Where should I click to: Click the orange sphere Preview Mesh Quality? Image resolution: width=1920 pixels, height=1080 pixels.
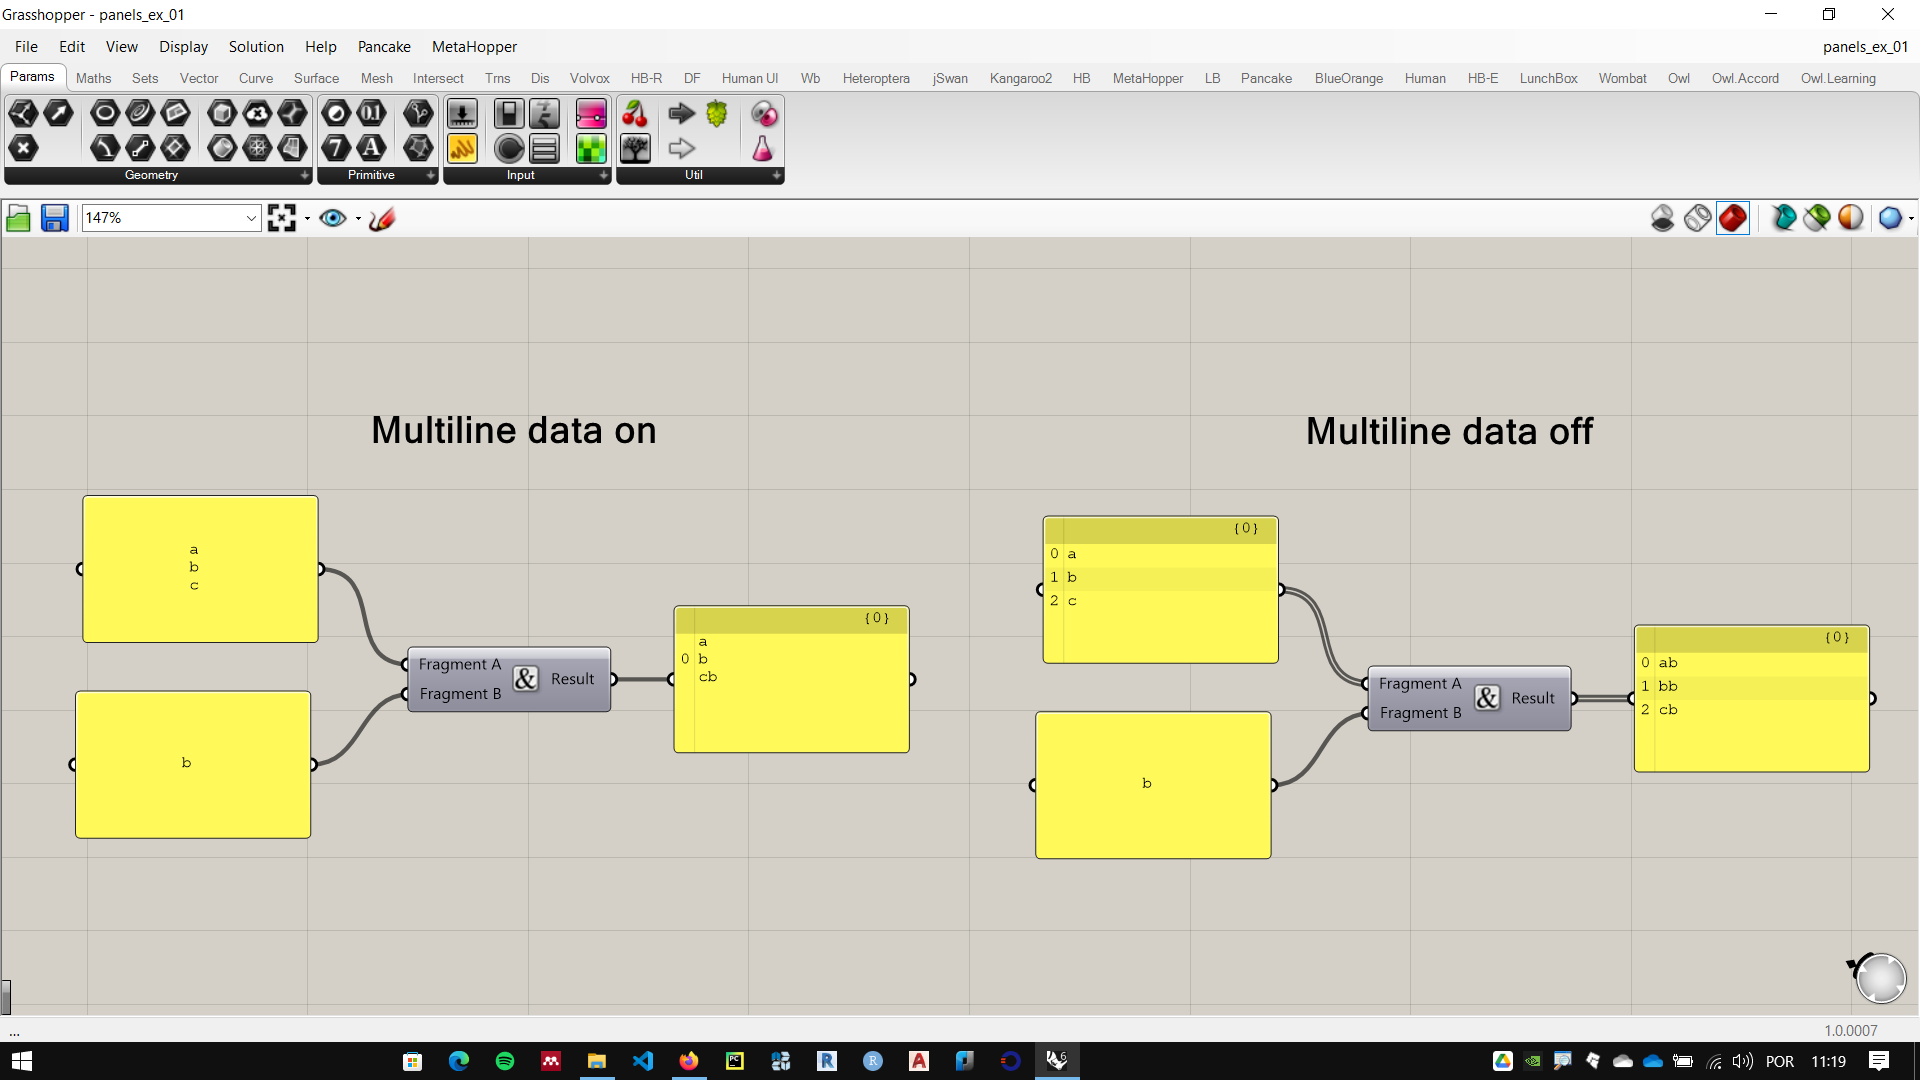tap(1851, 218)
